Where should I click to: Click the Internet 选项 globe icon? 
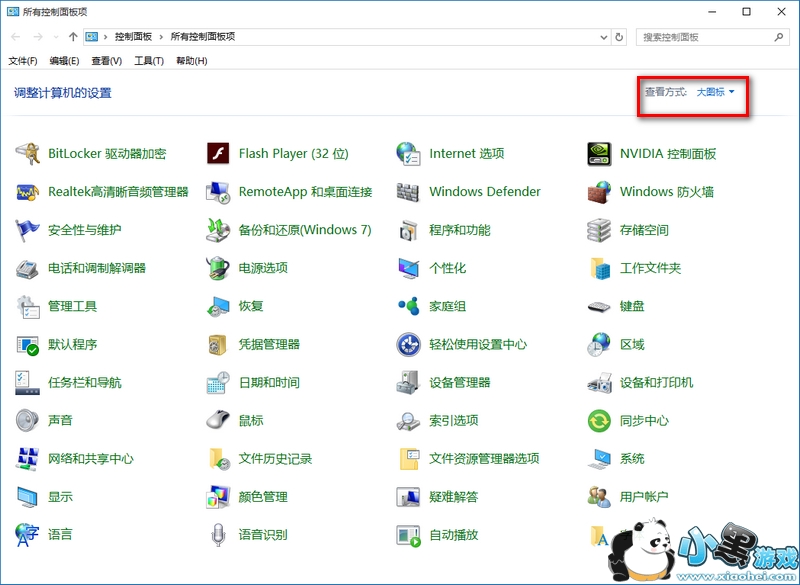pyautogui.click(x=408, y=154)
